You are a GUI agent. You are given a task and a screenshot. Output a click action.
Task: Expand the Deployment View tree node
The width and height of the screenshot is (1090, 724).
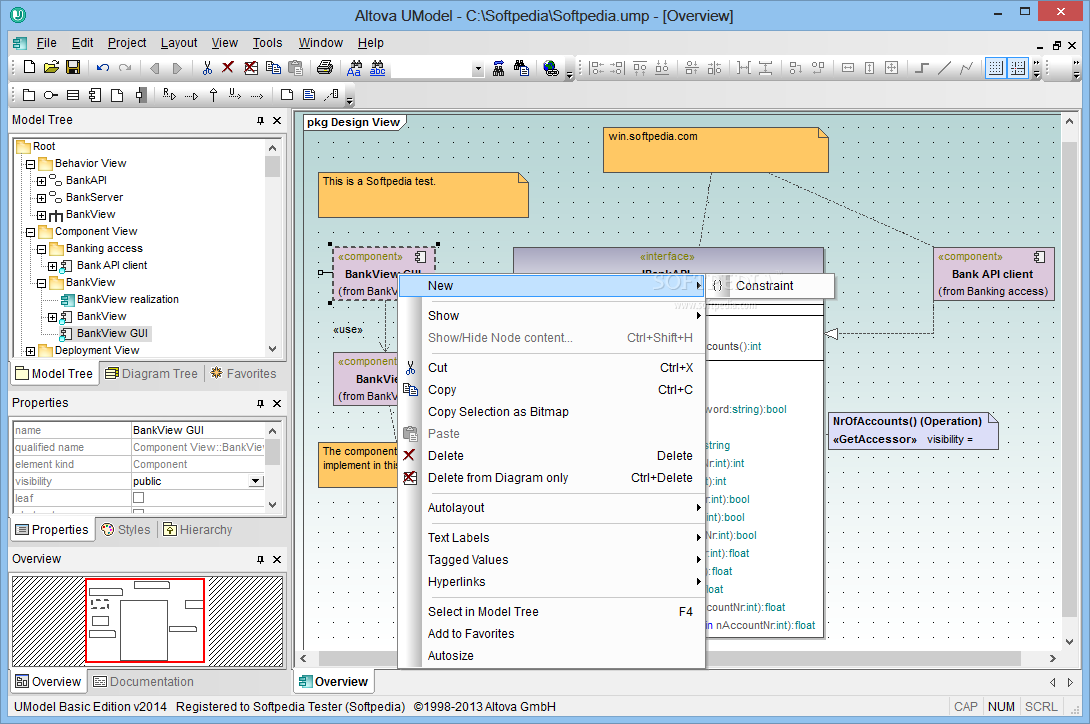[31, 351]
